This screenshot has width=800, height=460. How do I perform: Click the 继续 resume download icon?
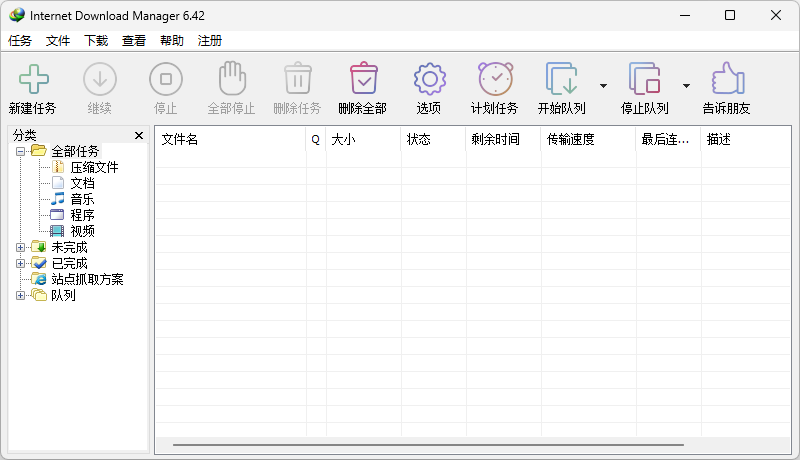click(x=99, y=79)
